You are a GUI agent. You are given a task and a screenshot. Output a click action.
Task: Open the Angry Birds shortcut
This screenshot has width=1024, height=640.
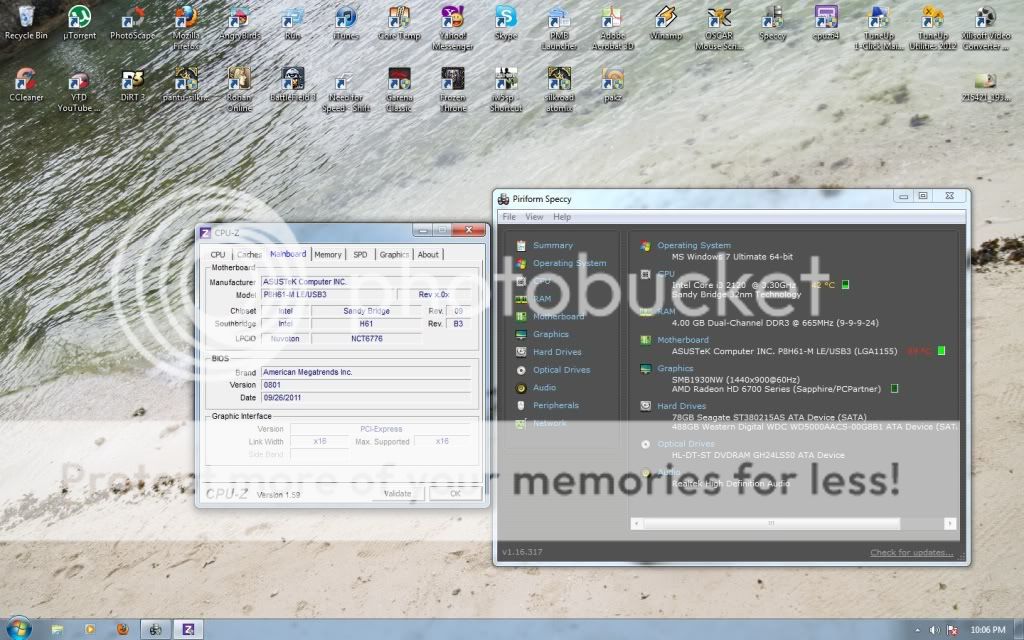pos(239,23)
